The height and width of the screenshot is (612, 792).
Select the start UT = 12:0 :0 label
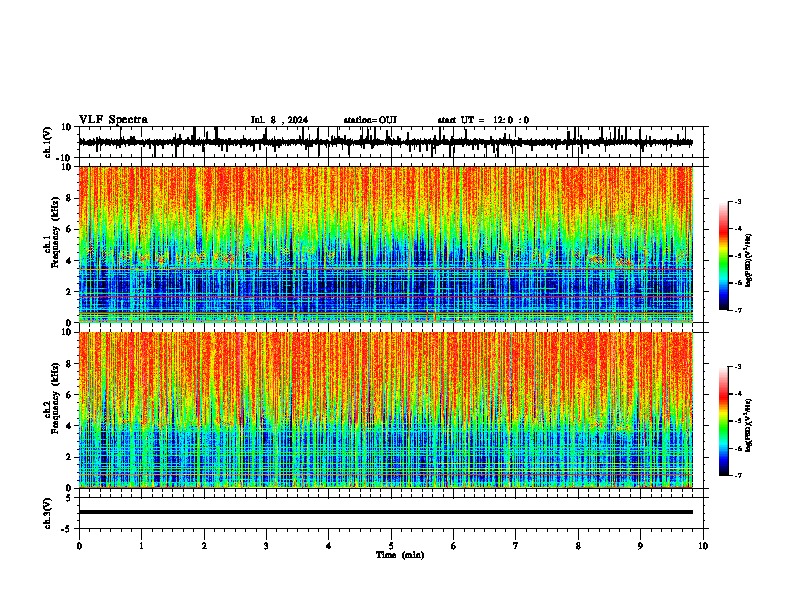(x=483, y=120)
